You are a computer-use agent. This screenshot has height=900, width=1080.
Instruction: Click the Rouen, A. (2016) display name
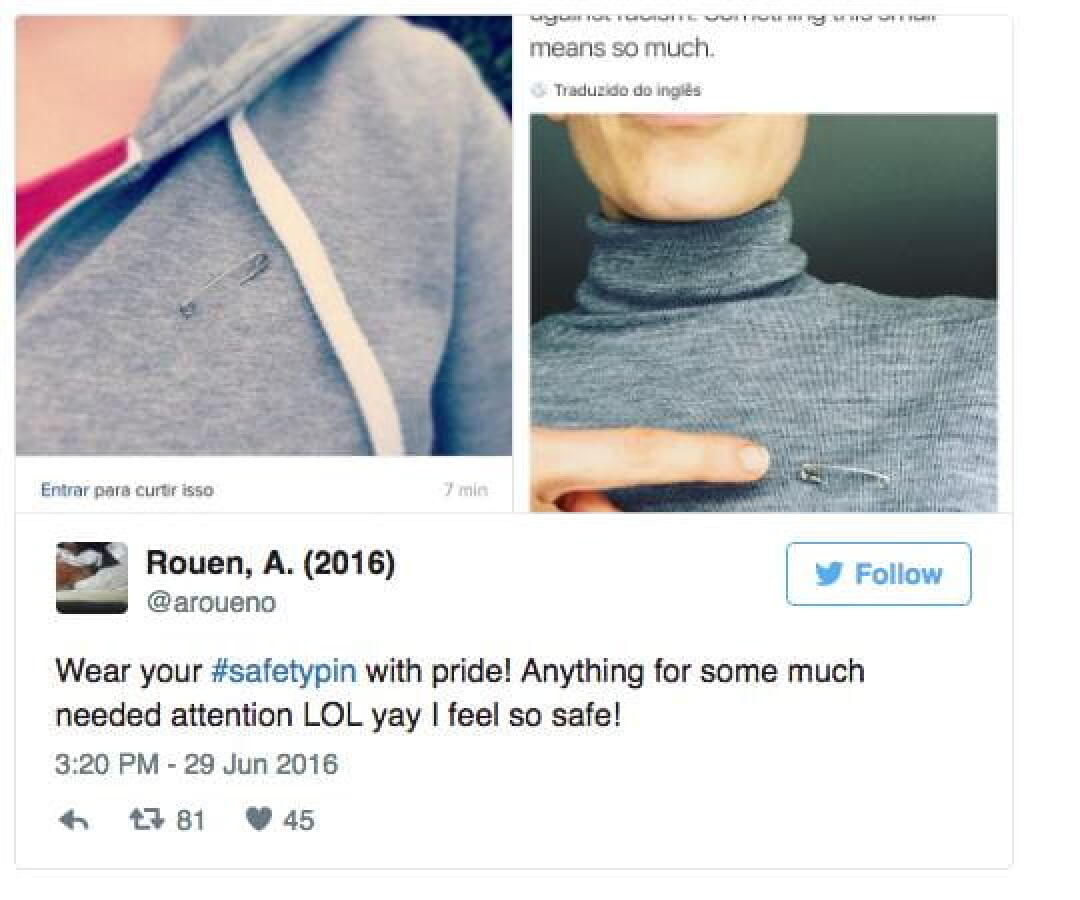(271, 563)
